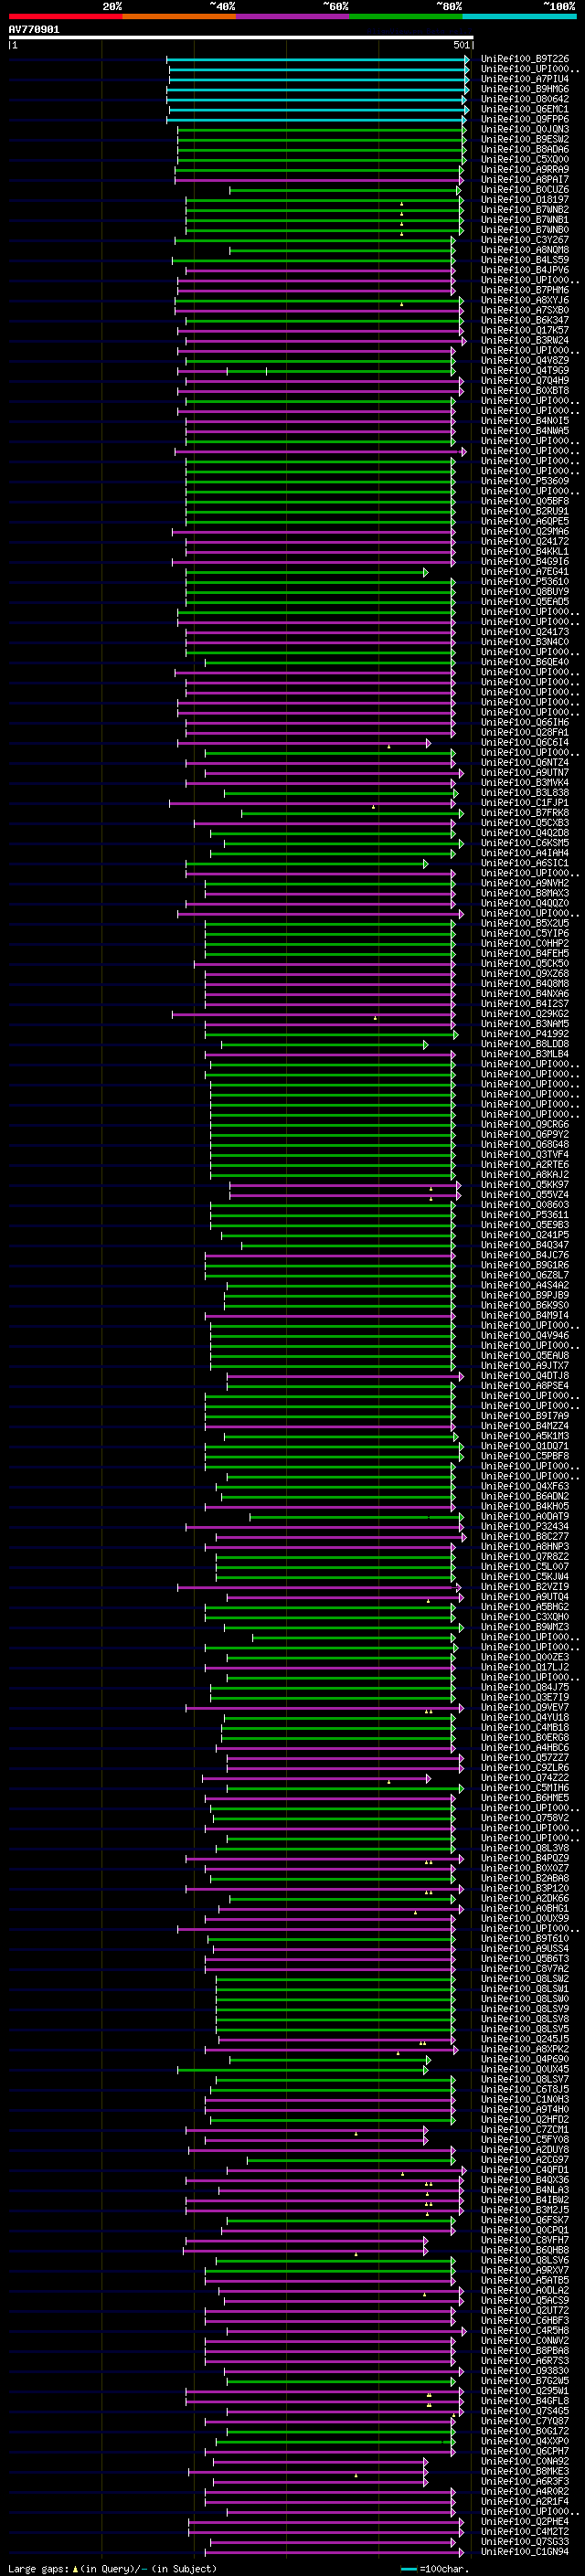Select hit label UniRef100_Q7Q4H9
The image size is (585, 2576).
click(x=525, y=380)
